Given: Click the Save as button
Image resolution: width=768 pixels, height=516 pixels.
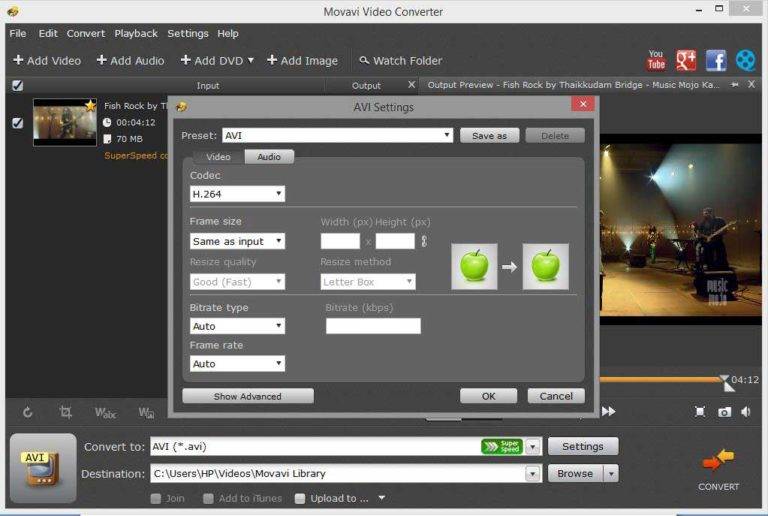Looking at the screenshot, I should tap(489, 136).
